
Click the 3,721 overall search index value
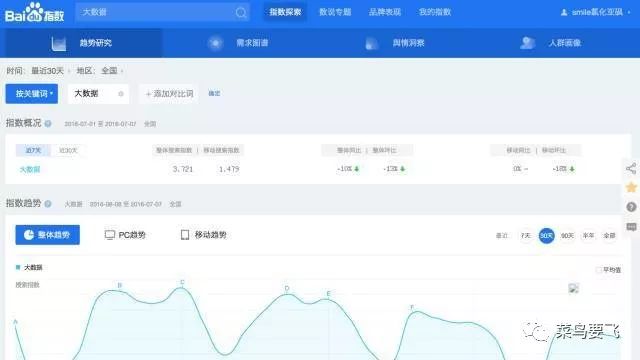182,169
